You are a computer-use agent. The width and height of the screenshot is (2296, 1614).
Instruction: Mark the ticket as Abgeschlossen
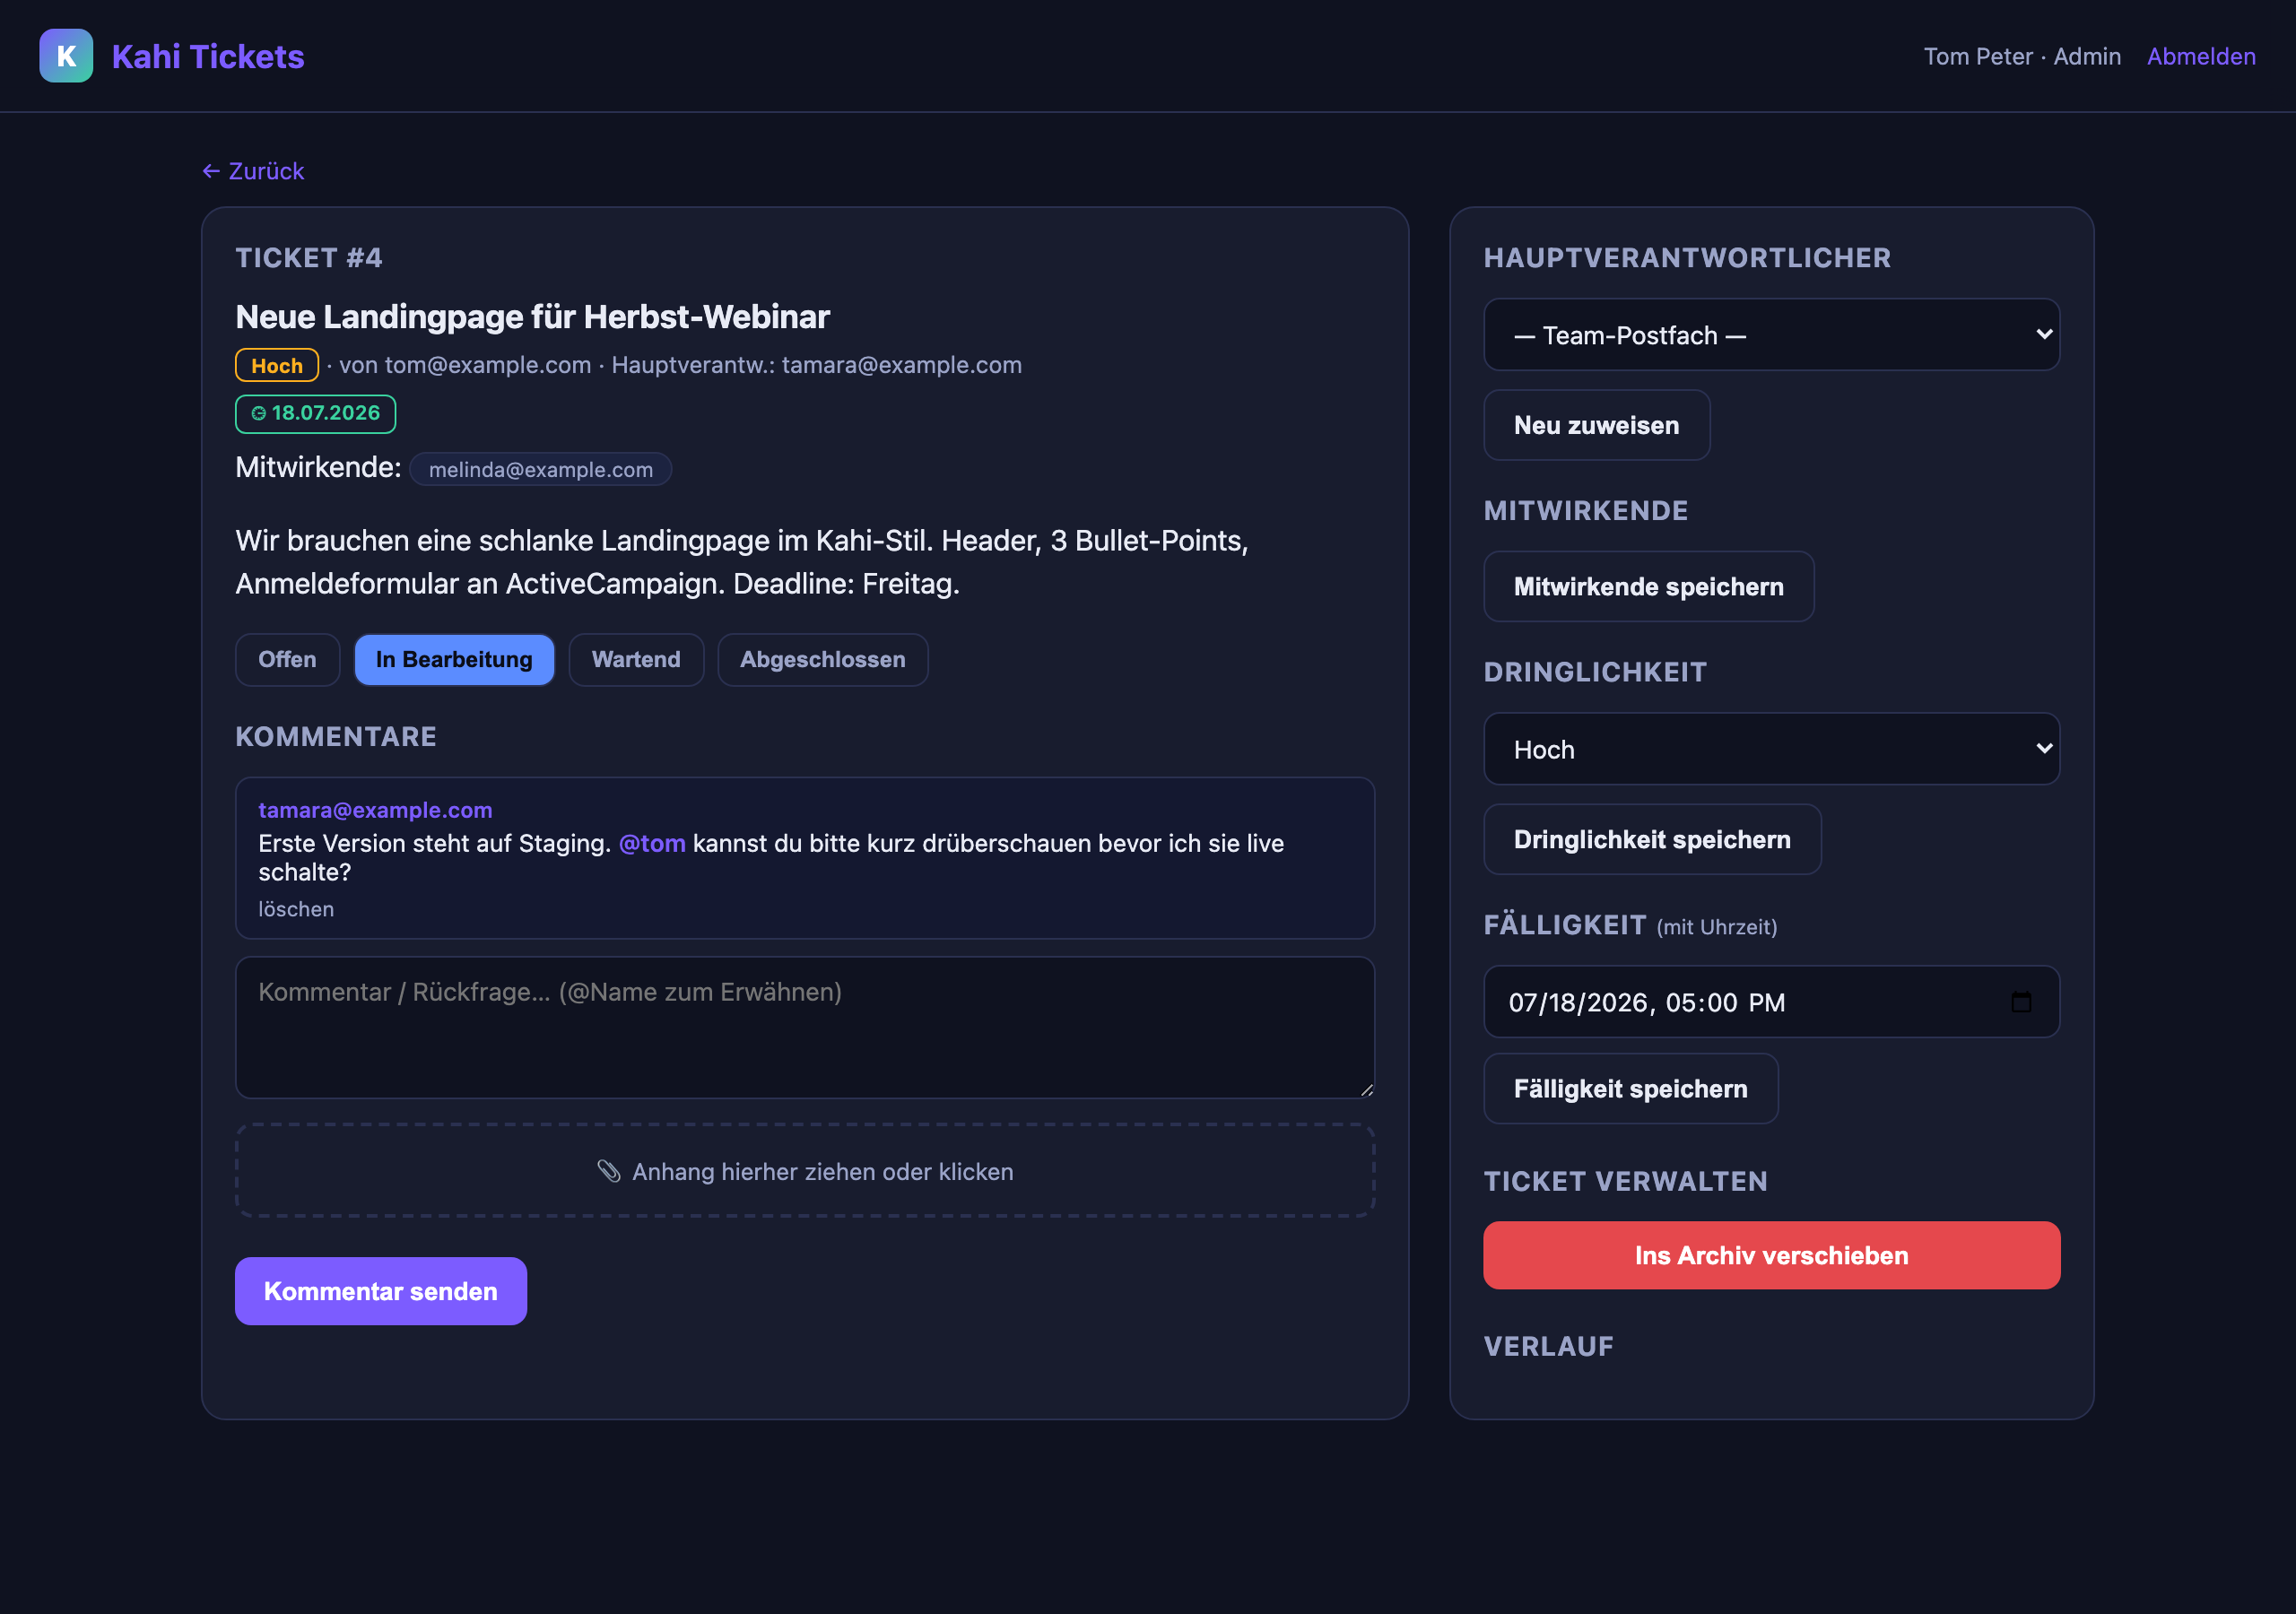(x=822, y=660)
